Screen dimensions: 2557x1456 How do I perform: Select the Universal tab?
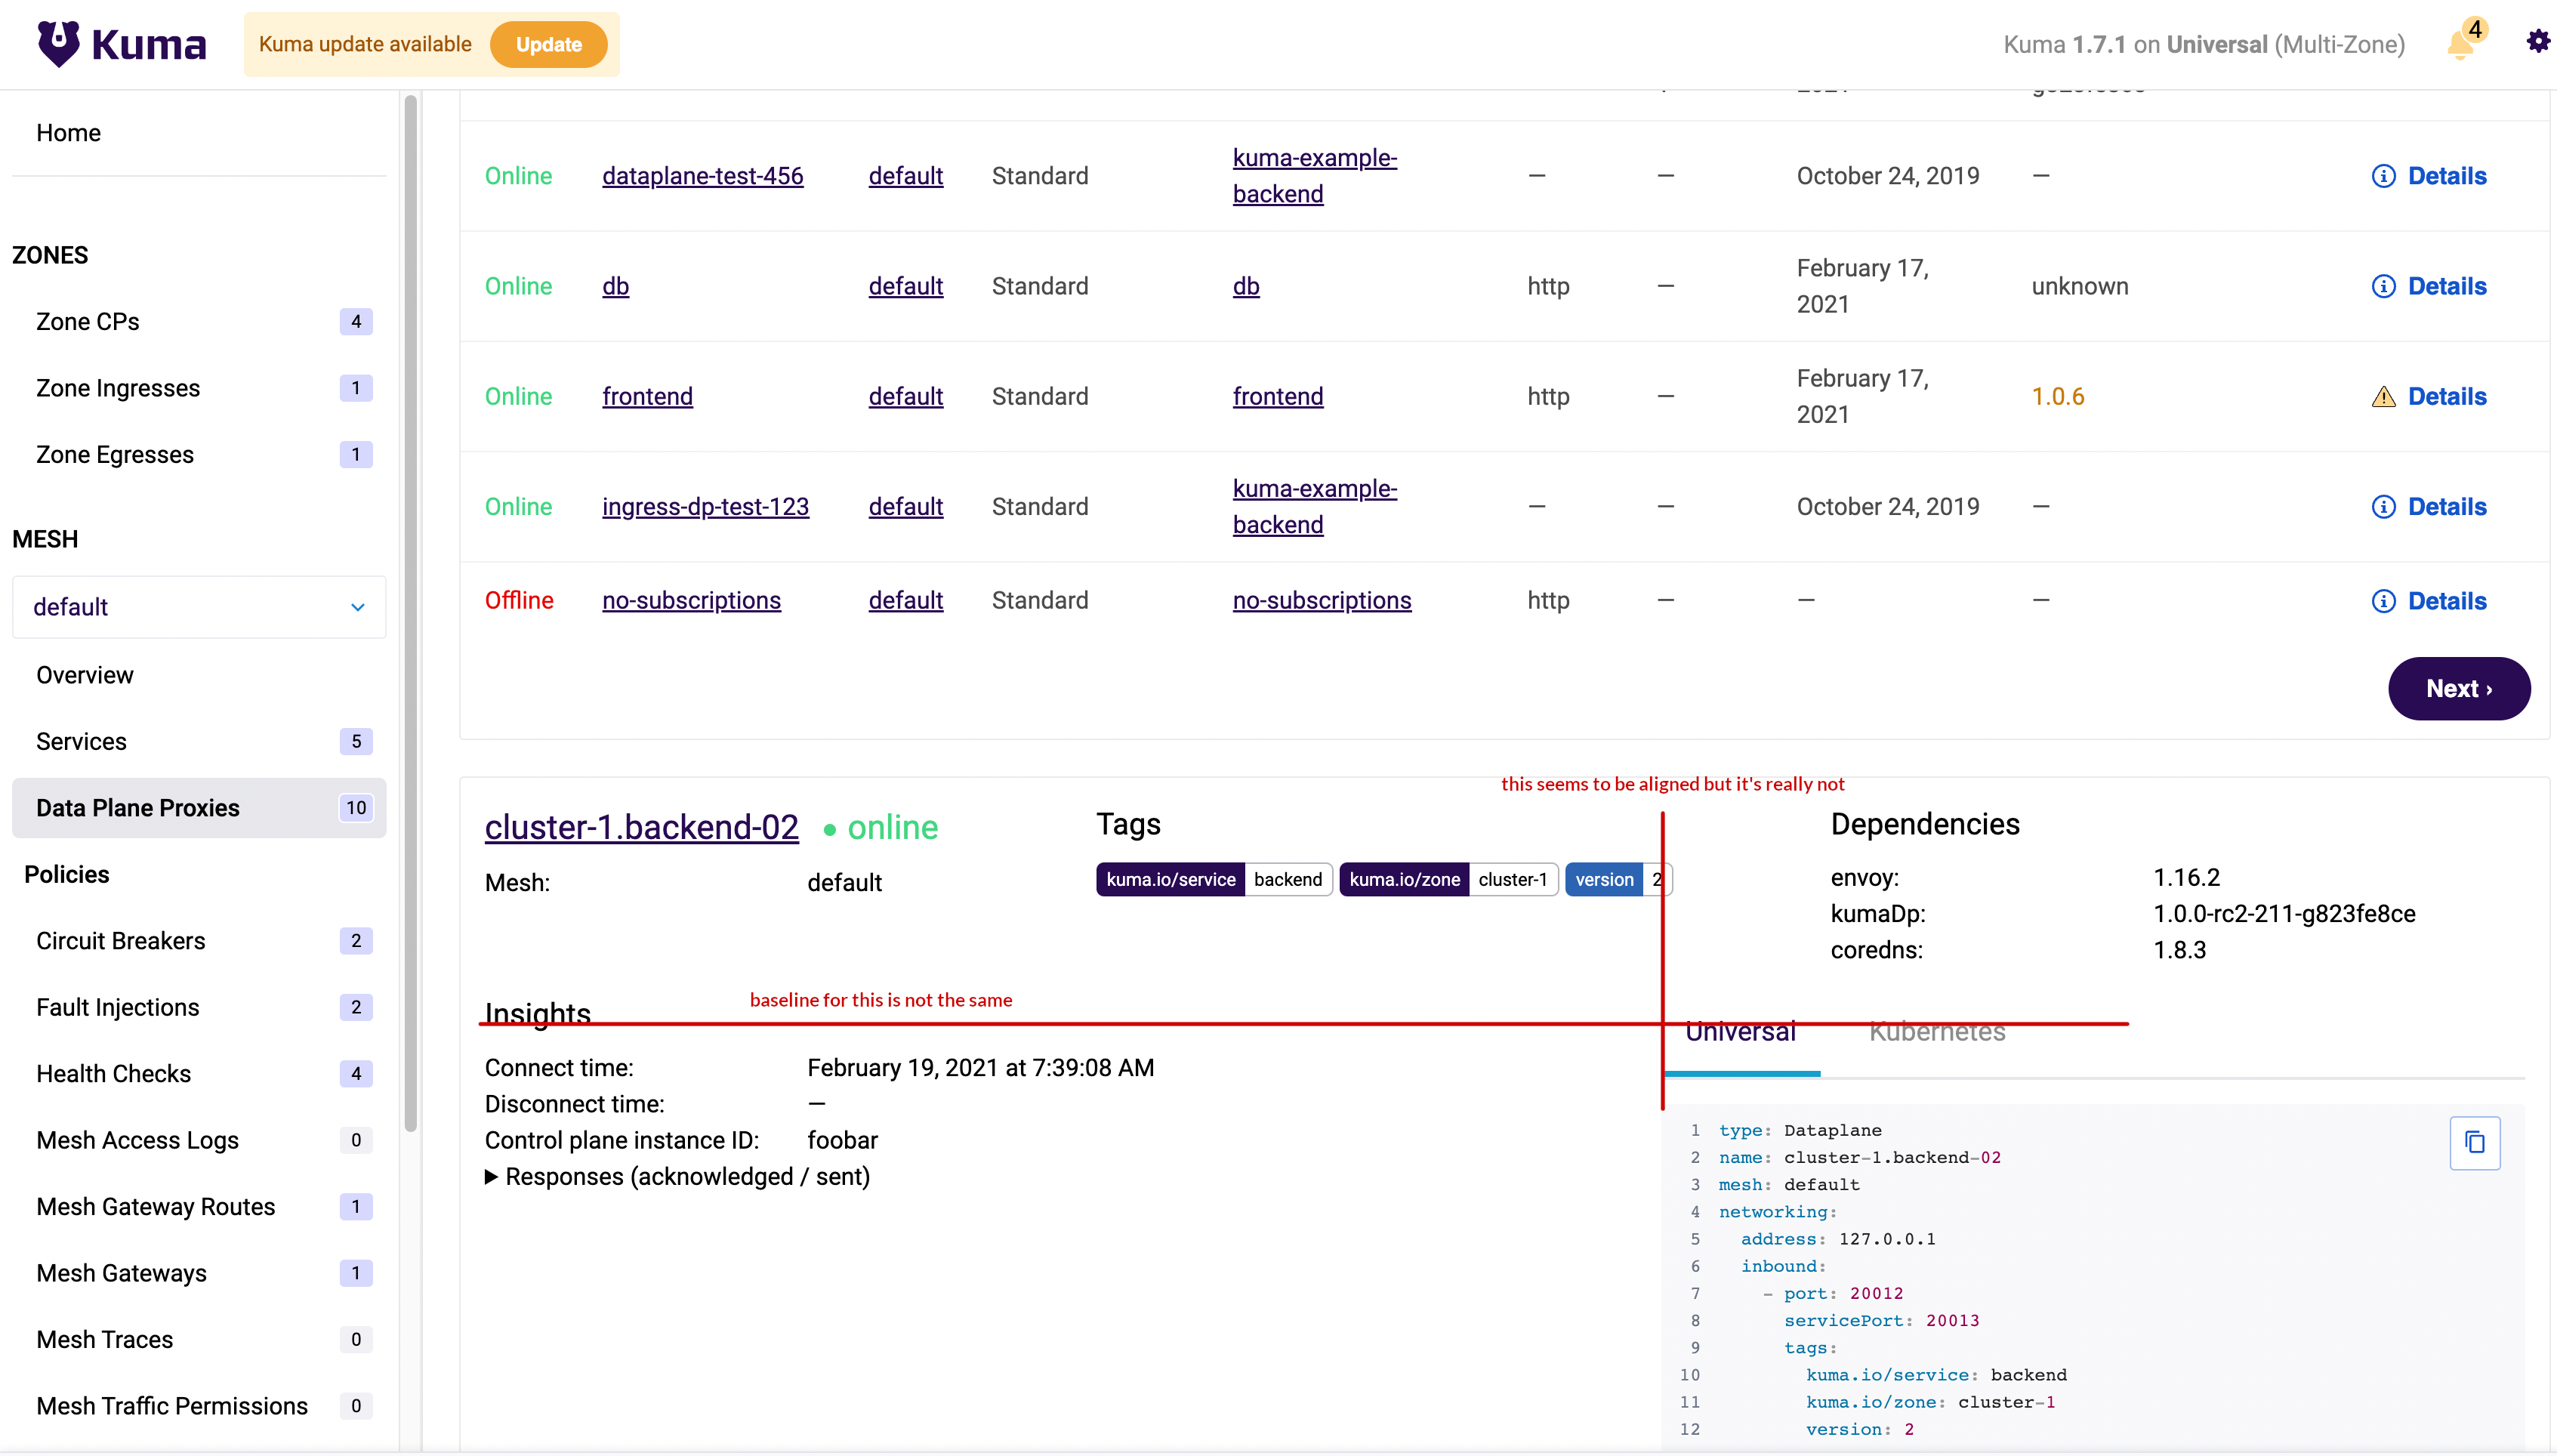click(x=1740, y=1032)
